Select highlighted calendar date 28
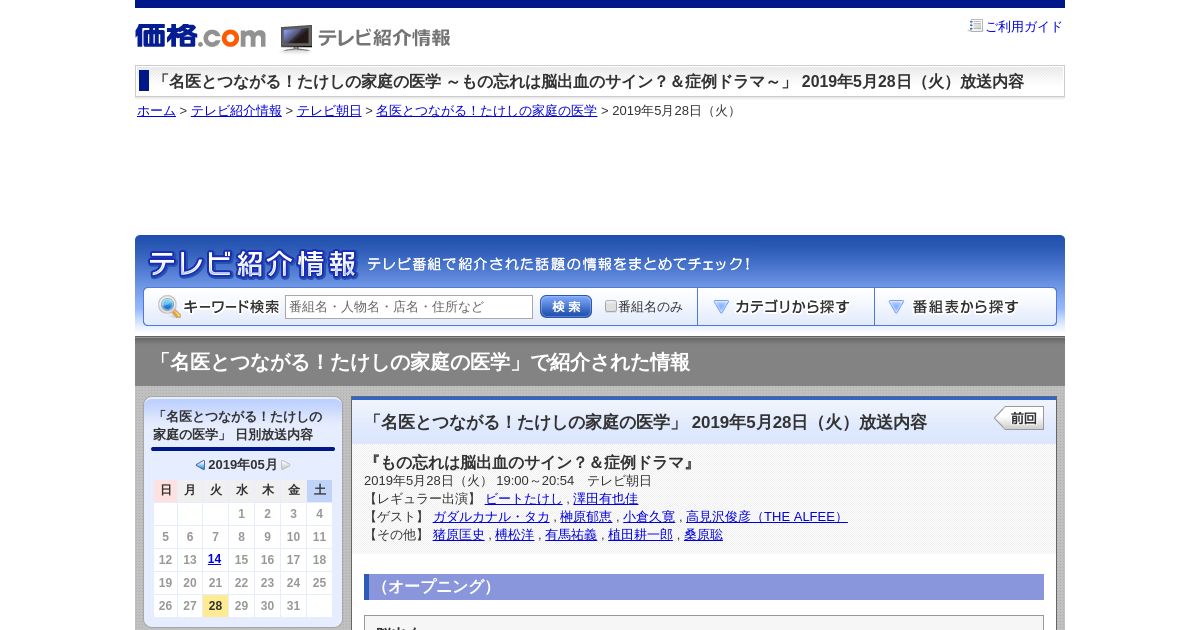1200x630 pixels. tap(215, 606)
